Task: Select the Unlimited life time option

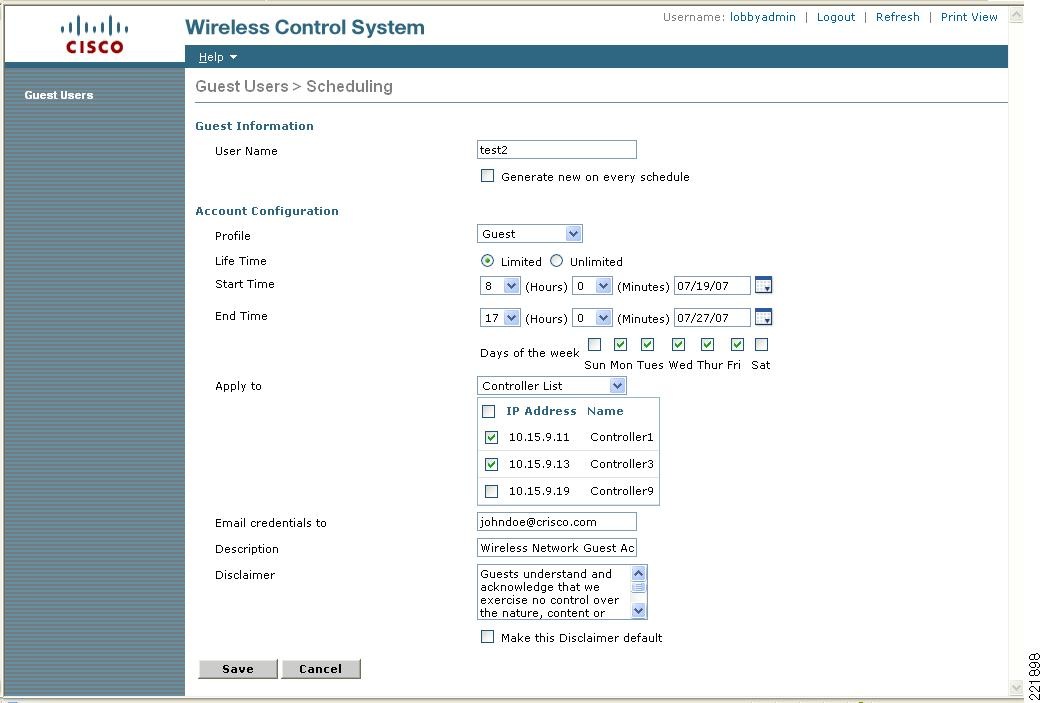Action: point(556,261)
